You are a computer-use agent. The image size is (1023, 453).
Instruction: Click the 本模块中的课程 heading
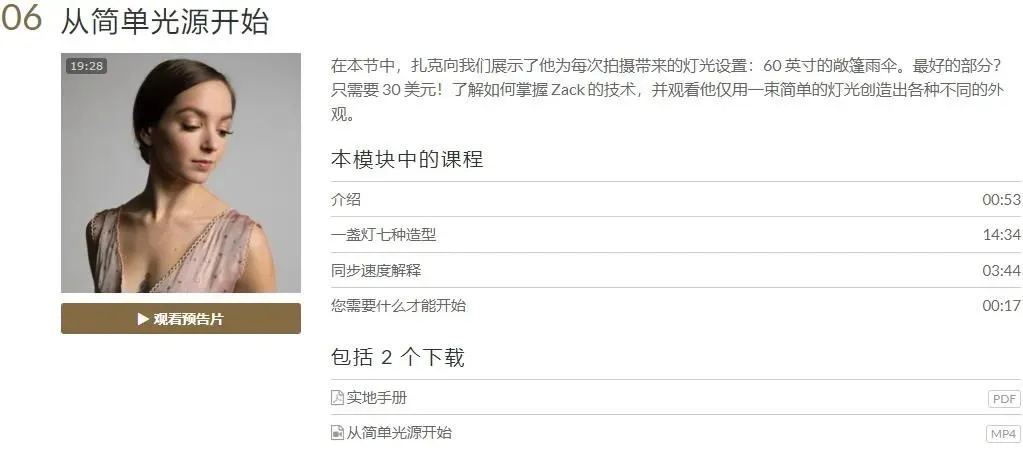407,159
